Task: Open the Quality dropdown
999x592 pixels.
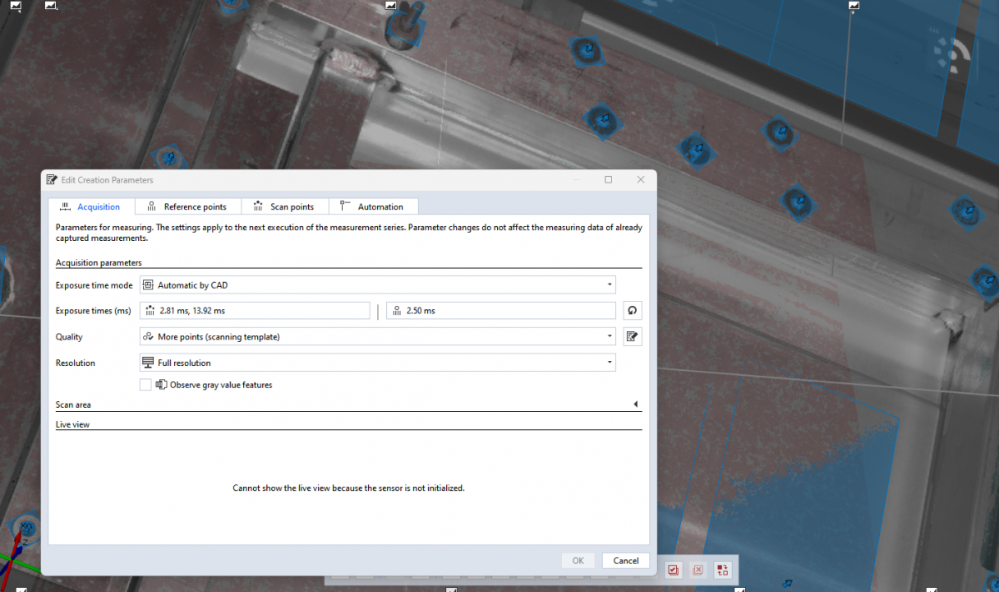Action: point(377,337)
